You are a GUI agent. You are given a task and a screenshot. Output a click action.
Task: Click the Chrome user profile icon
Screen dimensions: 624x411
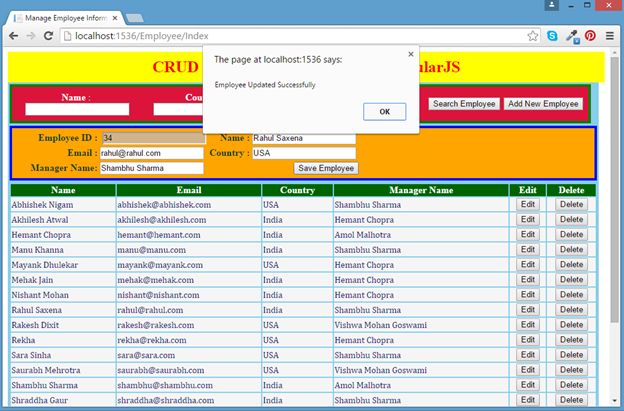552,5
